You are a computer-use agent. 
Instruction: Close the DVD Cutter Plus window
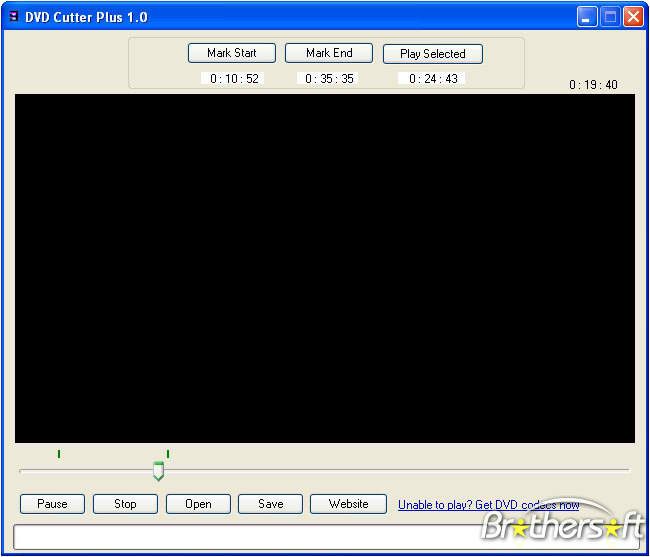point(633,17)
